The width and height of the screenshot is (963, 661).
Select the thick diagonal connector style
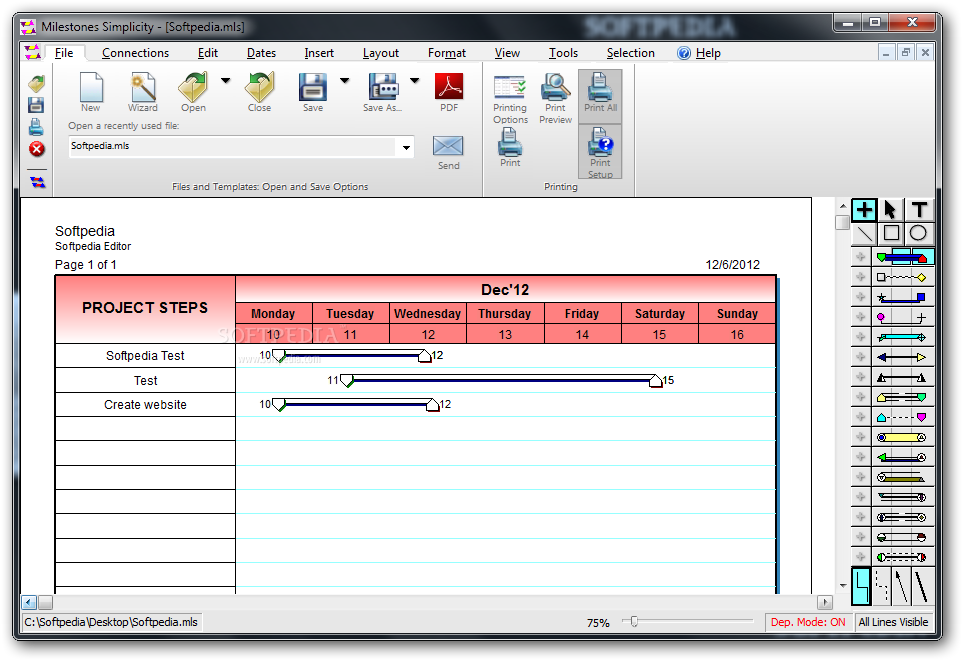(921, 586)
